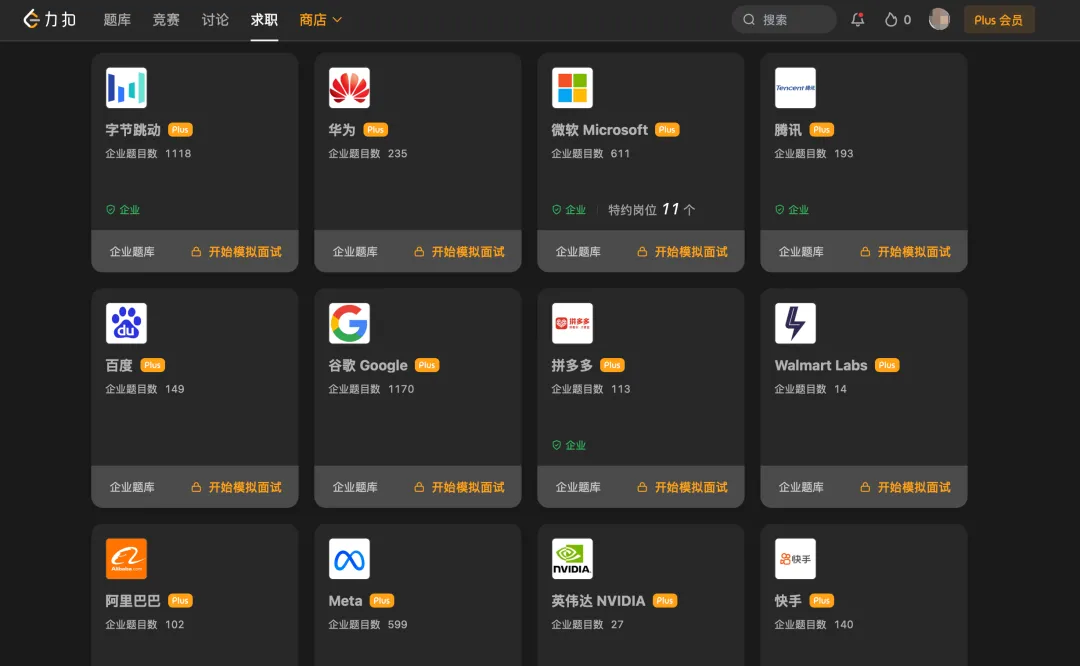Viewport: 1080px width, 666px height.
Task: Open 企业题库 for 百度
Action: coord(132,487)
